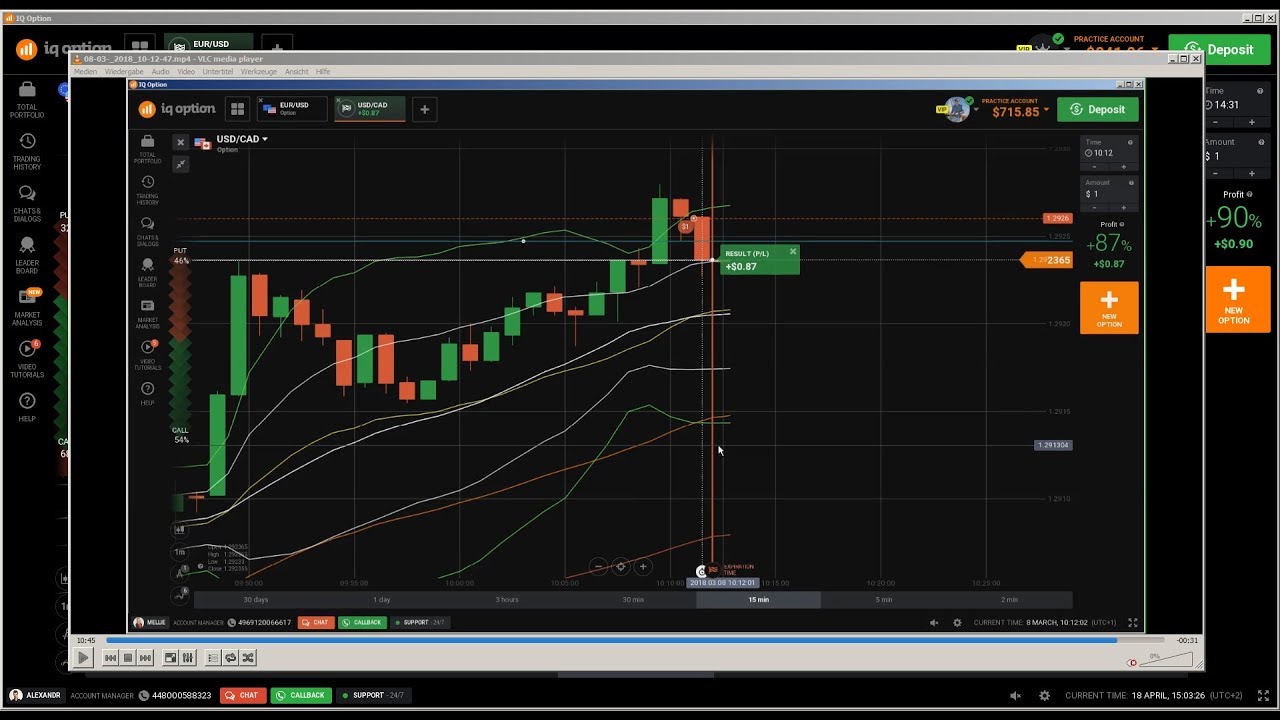Mute VLC audio using speaker icon
Image resolution: width=1280 pixels, height=720 pixels.
(x=1132, y=662)
